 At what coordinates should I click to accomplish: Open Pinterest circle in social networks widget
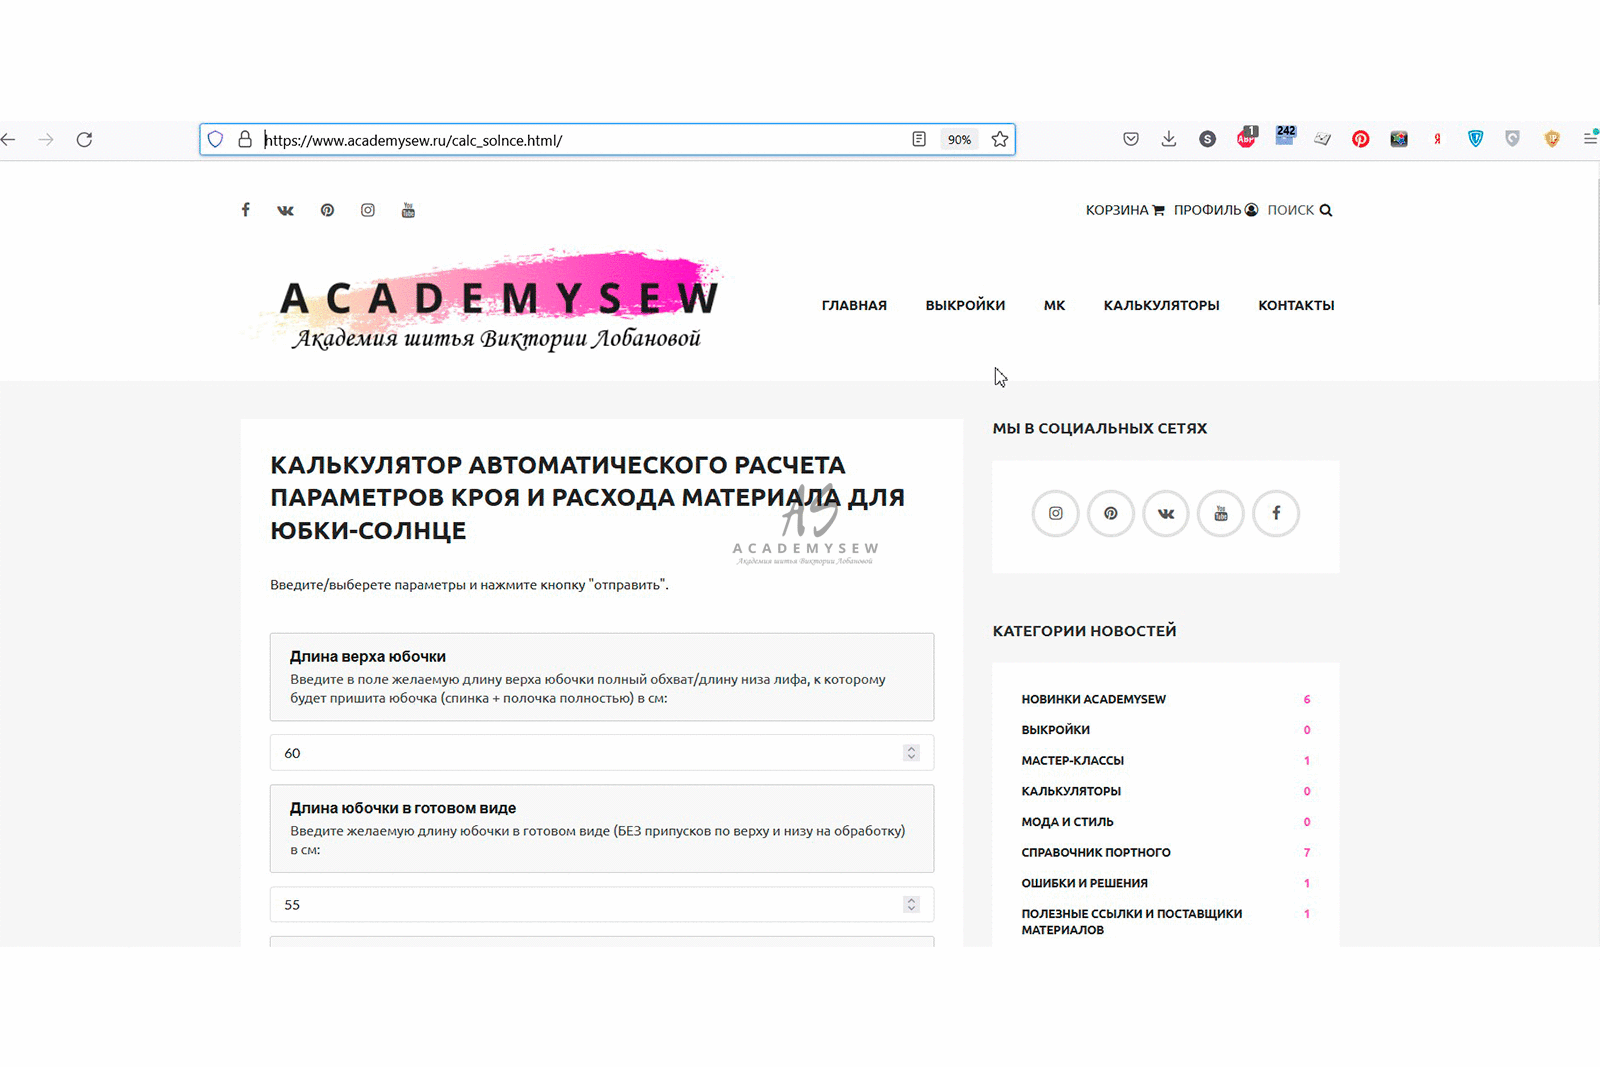pyautogui.click(x=1111, y=514)
